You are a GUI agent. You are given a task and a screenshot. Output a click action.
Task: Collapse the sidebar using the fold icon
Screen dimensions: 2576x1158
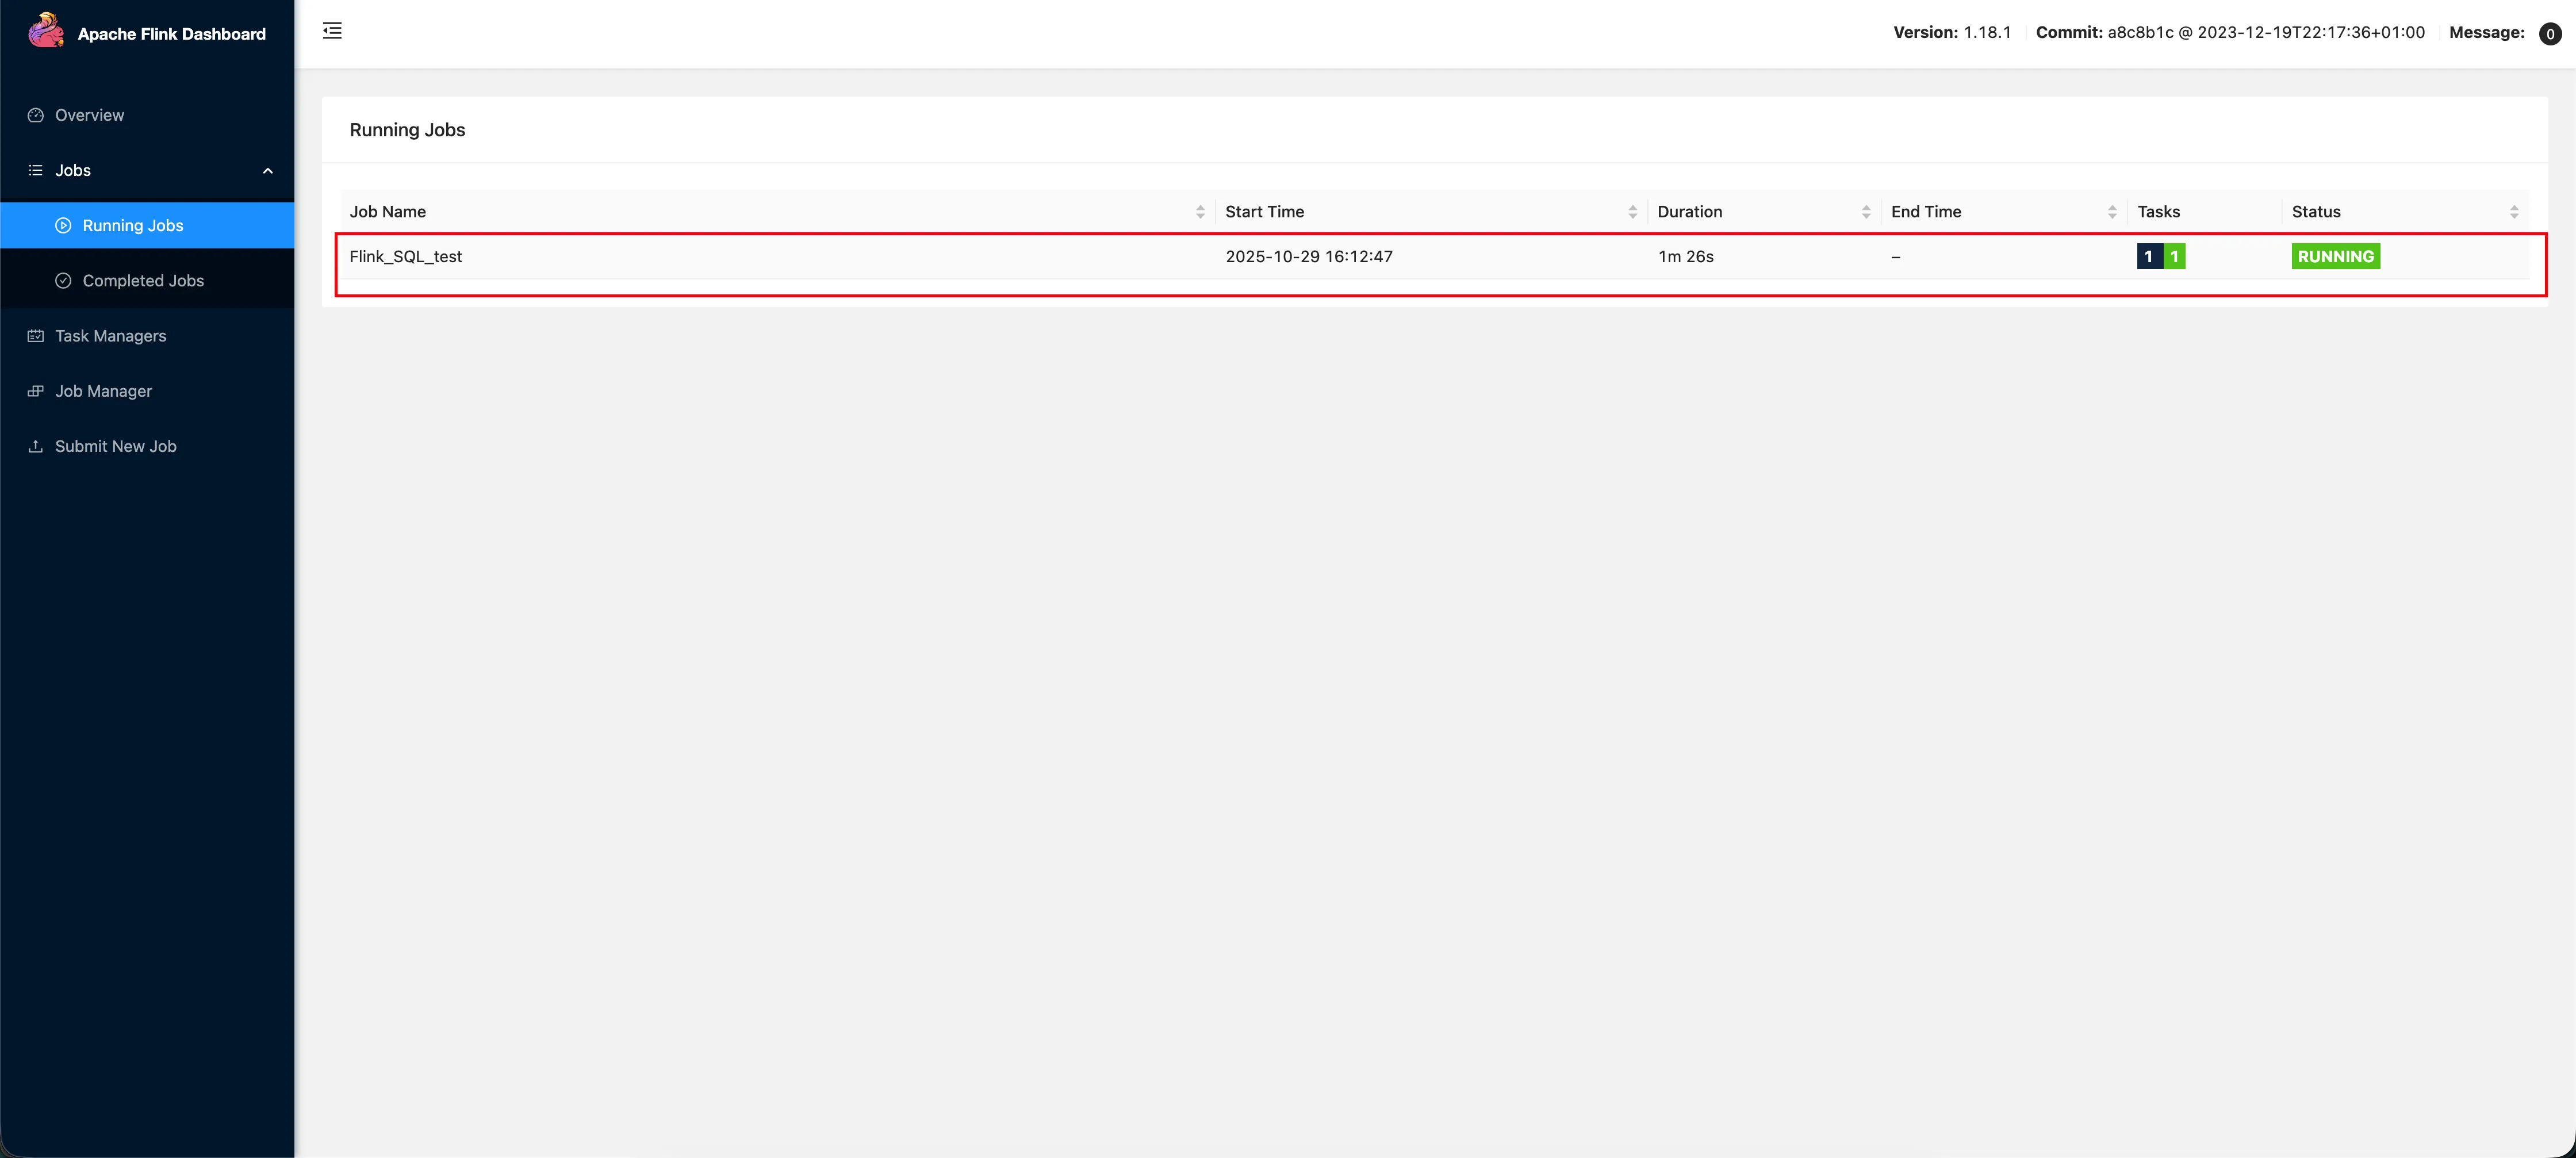332,31
